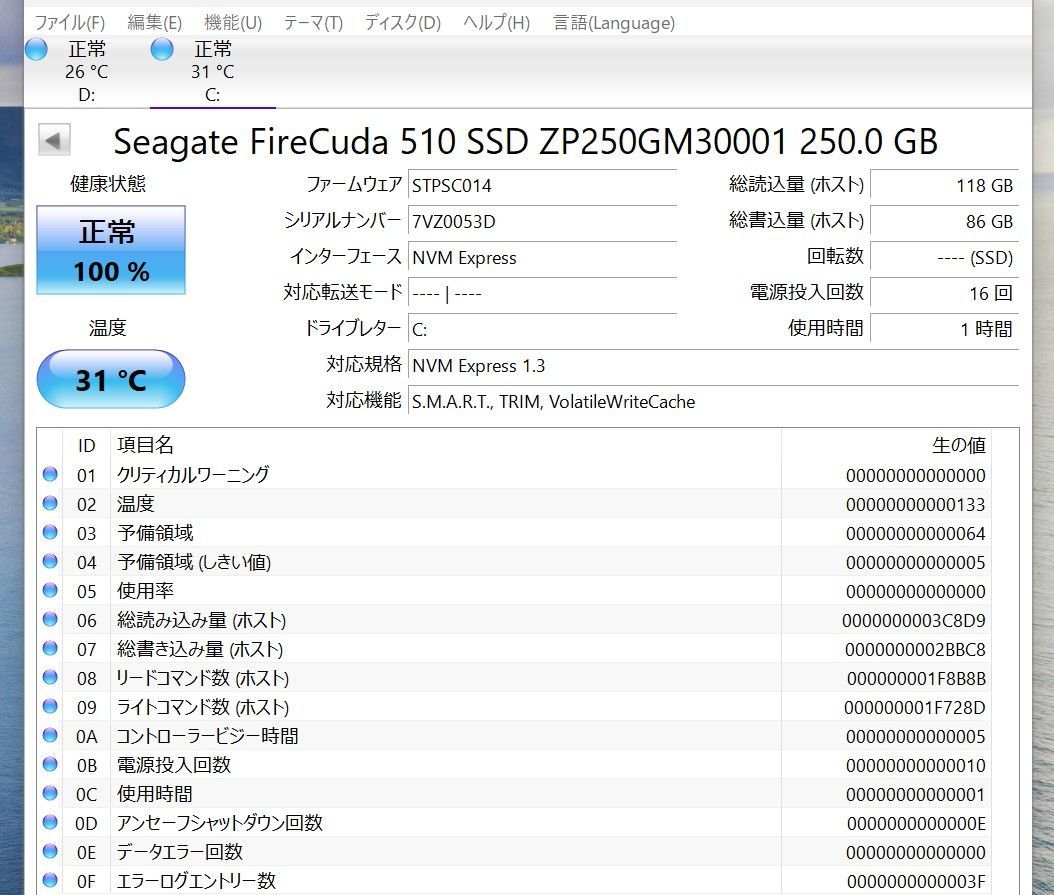Click raw value 000000001F8B8B
Image resolution: width=1054 pixels, height=895 pixels.
(x=916, y=678)
